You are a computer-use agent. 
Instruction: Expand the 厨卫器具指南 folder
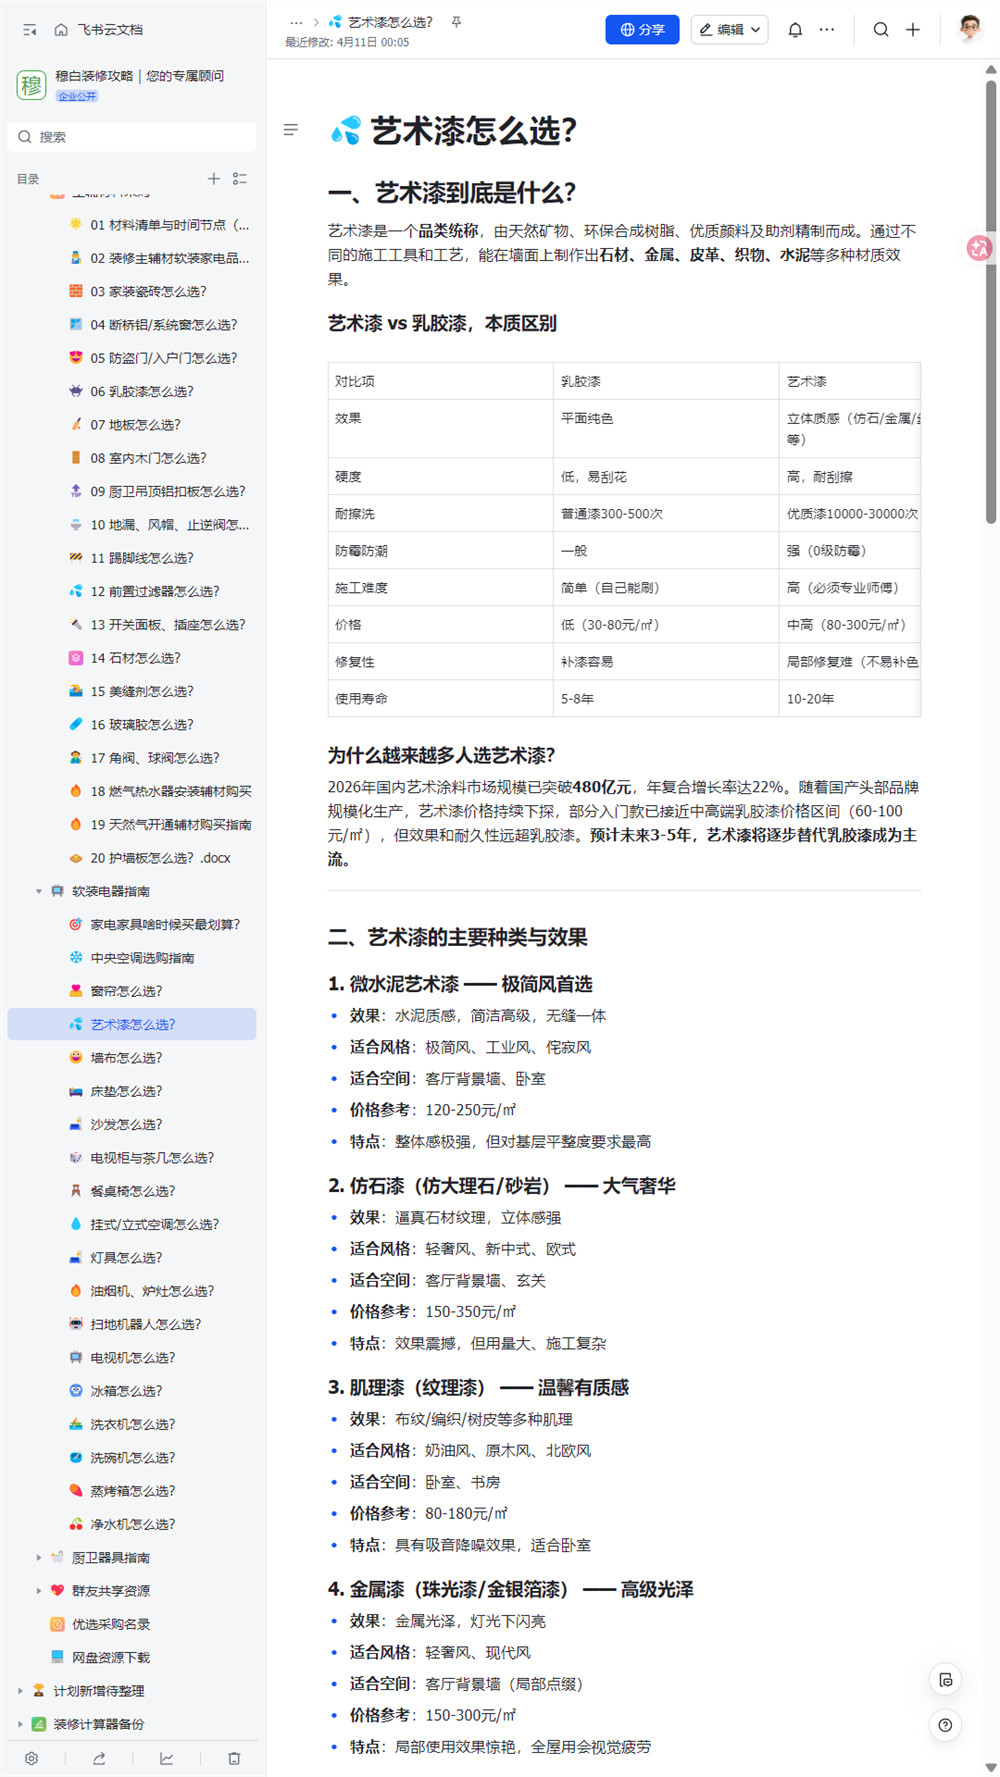point(39,1557)
